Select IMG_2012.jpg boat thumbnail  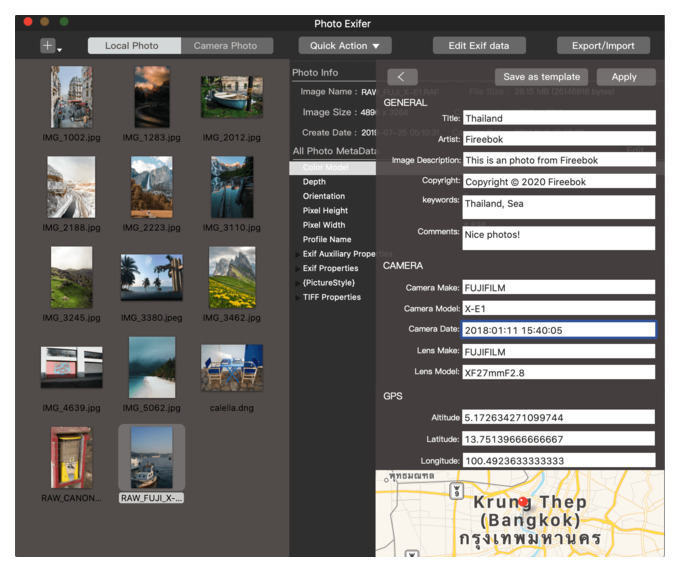(x=232, y=97)
